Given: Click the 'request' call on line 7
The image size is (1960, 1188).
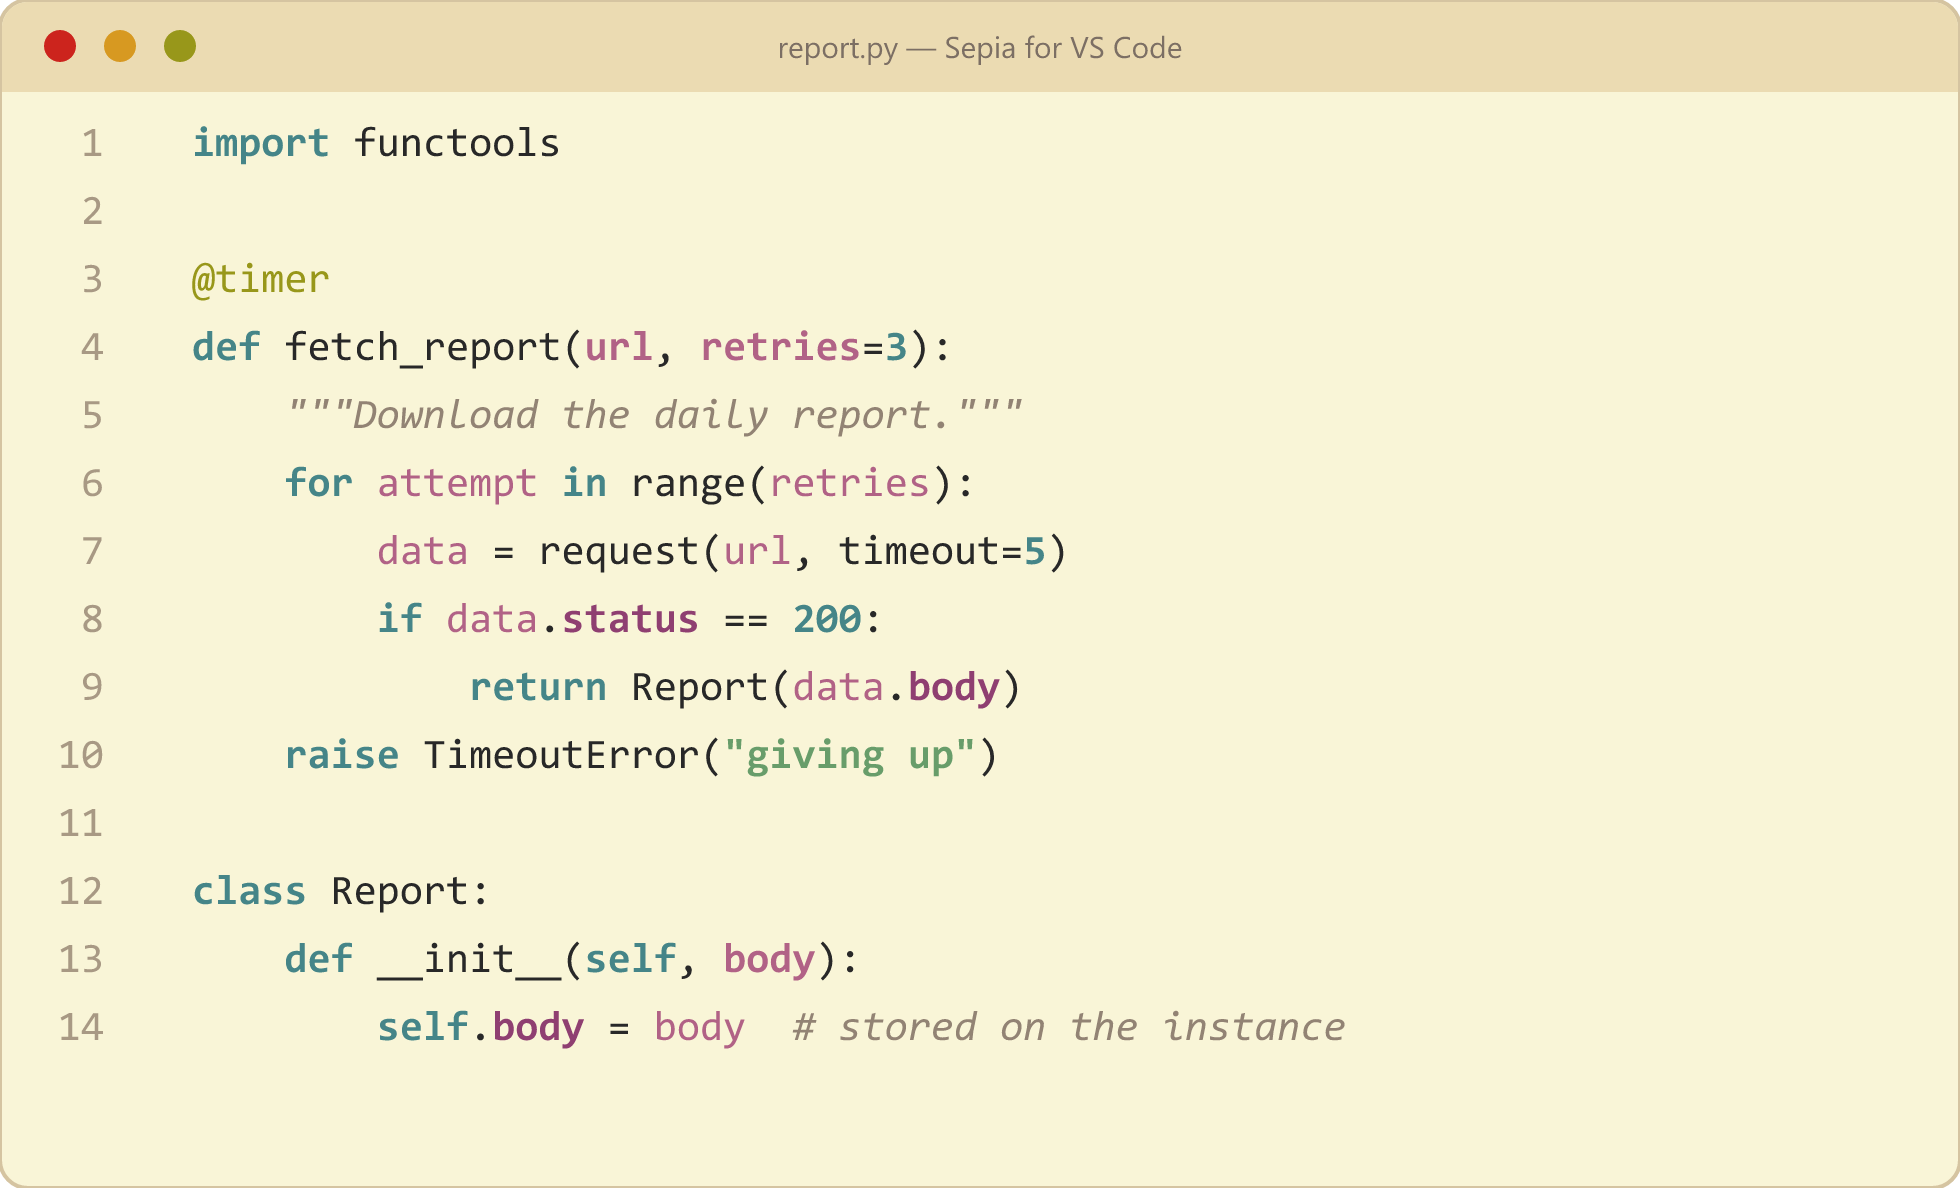Looking at the screenshot, I should tap(619, 551).
